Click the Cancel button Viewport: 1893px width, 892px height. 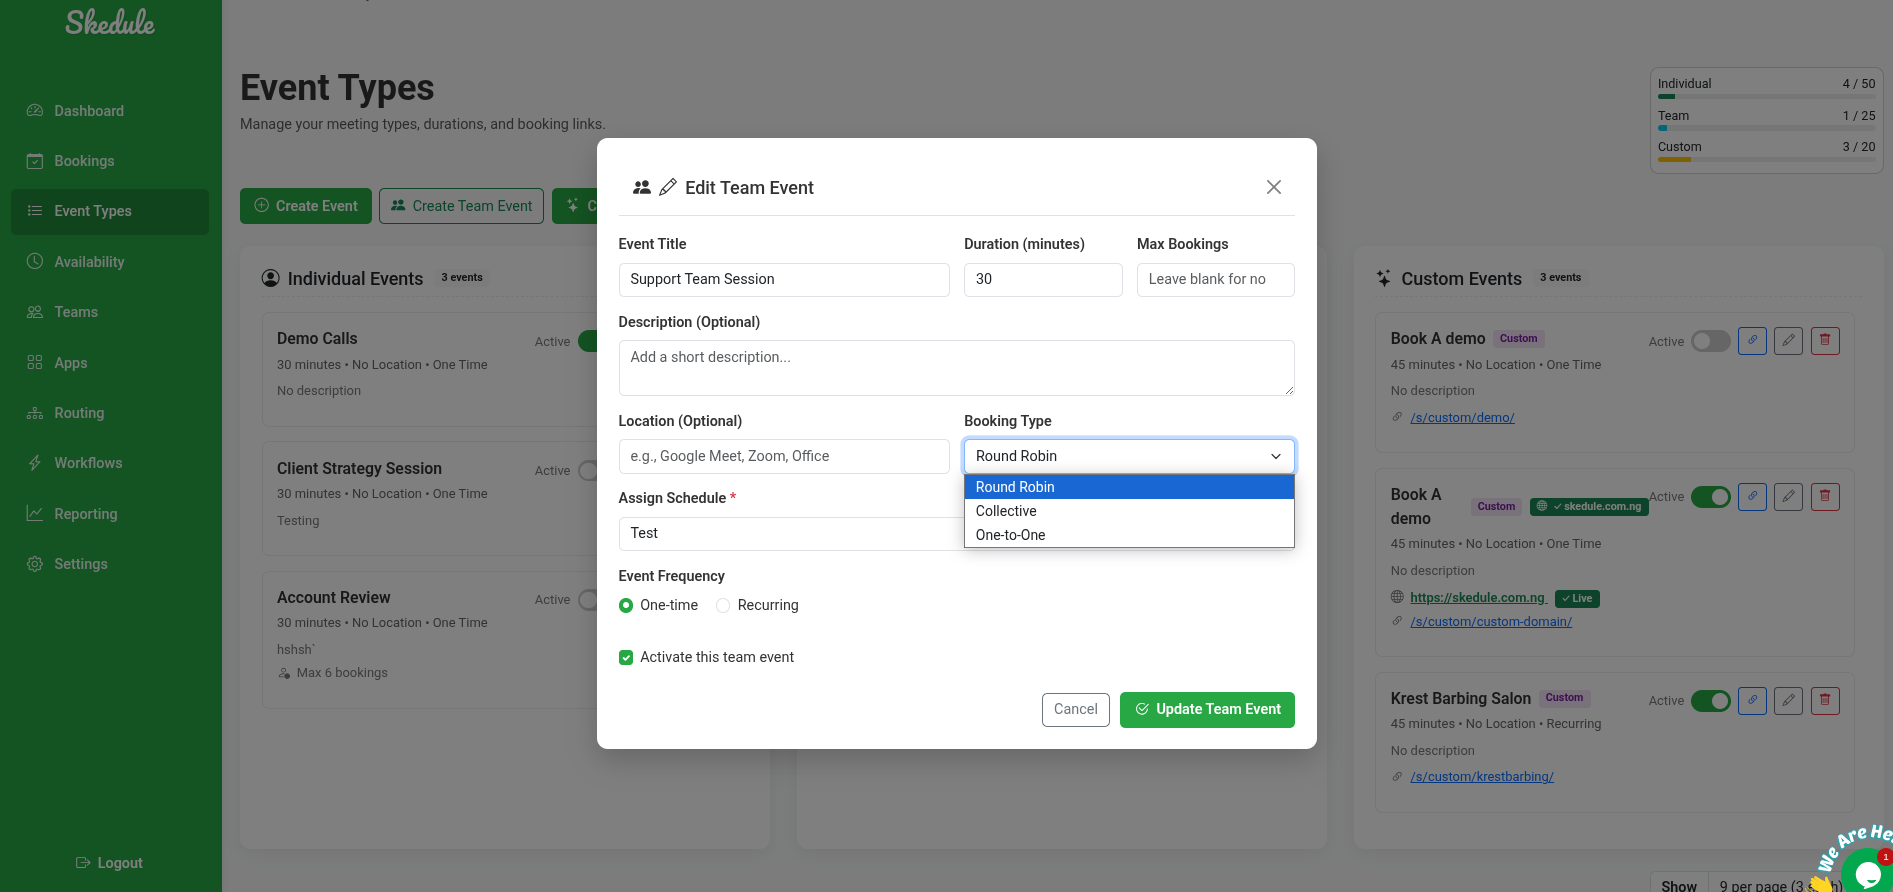(x=1076, y=709)
